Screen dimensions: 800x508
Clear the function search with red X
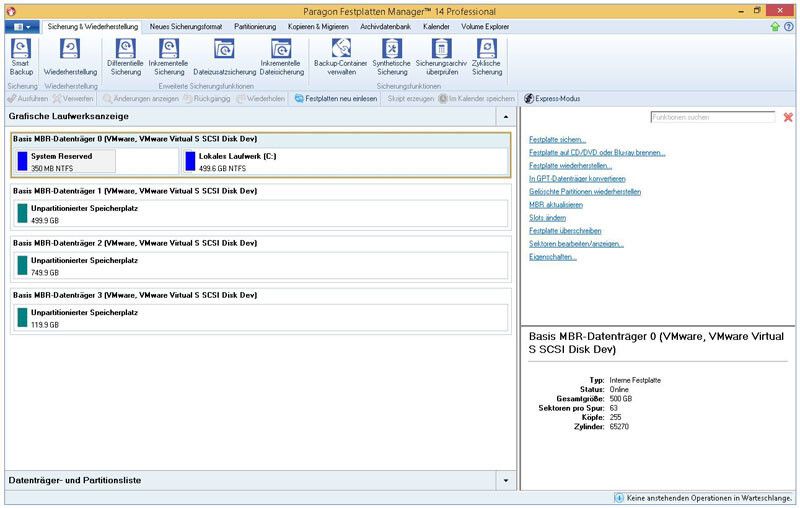788,117
